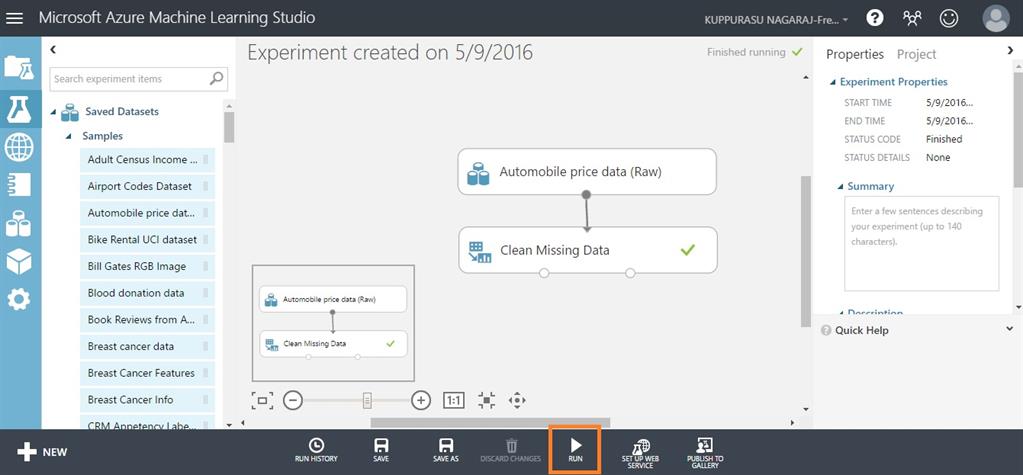This screenshot has width=1023, height=475.
Task: Click the zoom to fit icon
Action: tap(262, 400)
